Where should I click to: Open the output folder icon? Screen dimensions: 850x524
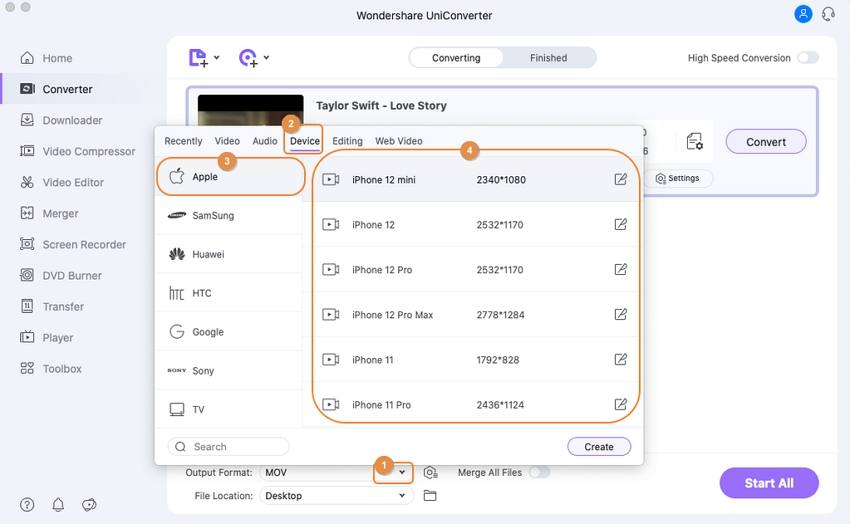430,495
